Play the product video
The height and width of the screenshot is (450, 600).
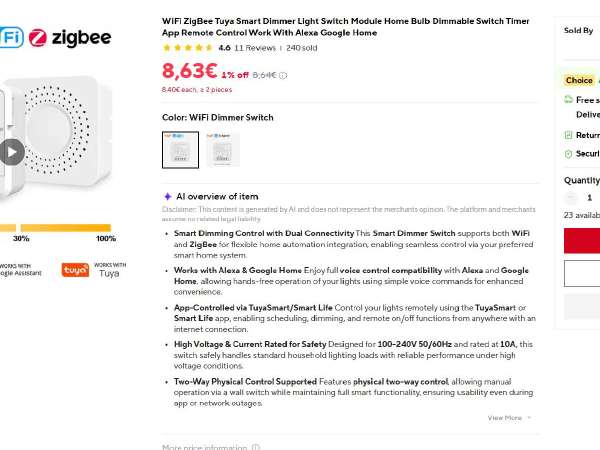pos(11,152)
